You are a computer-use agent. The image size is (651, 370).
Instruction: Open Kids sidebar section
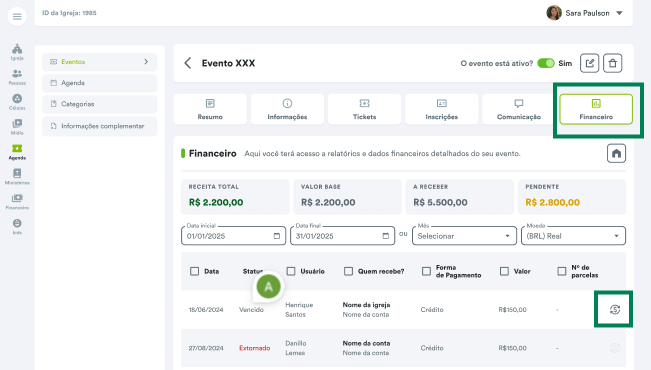click(x=17, y=226)
